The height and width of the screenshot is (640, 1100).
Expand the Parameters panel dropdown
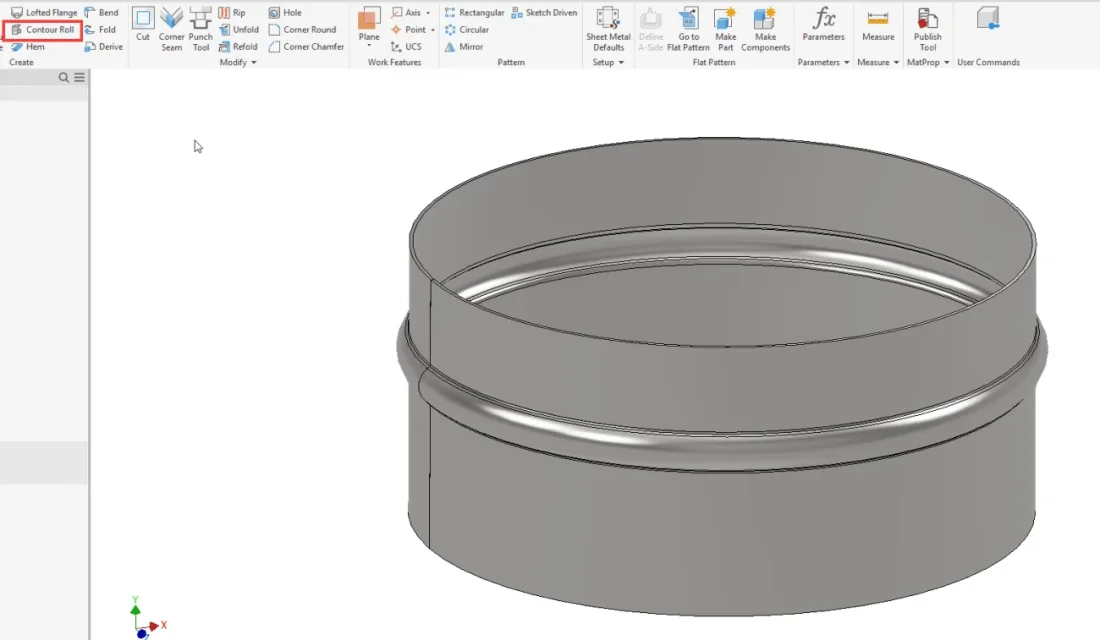pyautogui.click(x=847, y=62)
